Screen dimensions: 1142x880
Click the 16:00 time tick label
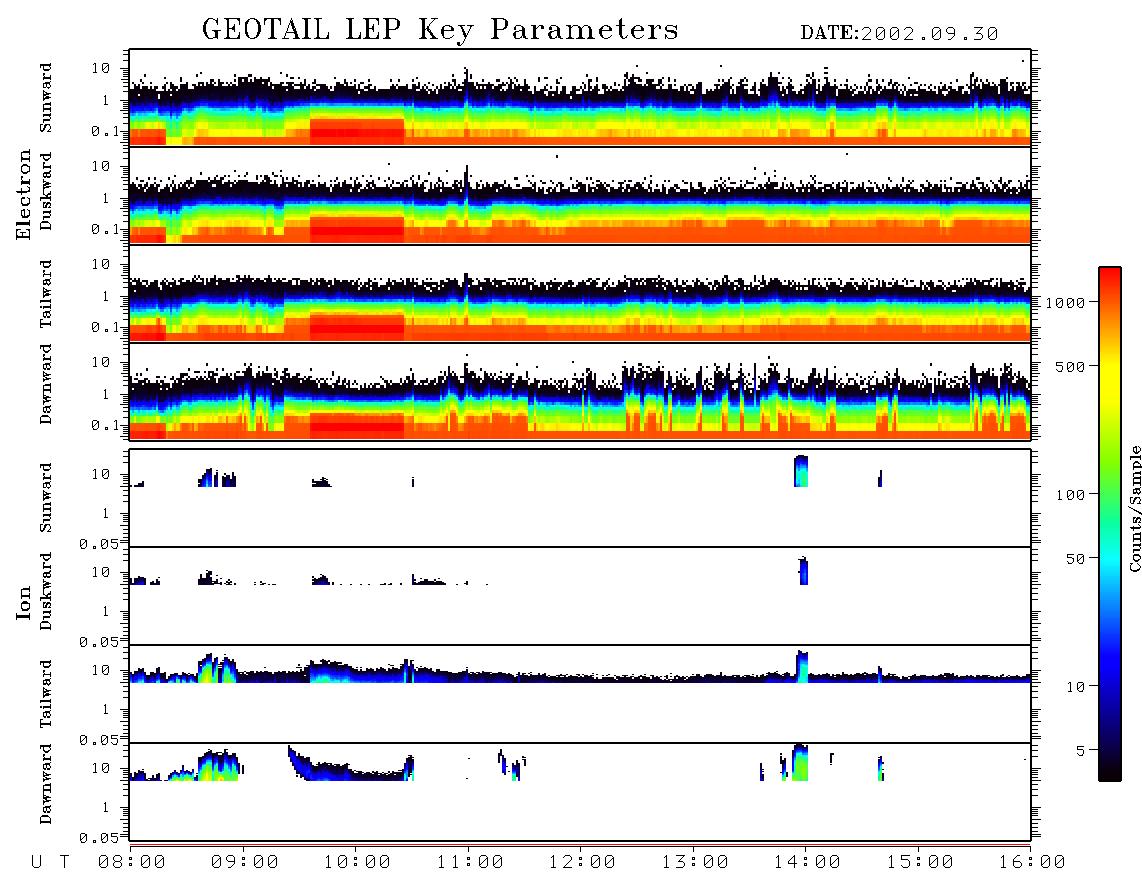pyautogui.click(x=1032, y=862)
